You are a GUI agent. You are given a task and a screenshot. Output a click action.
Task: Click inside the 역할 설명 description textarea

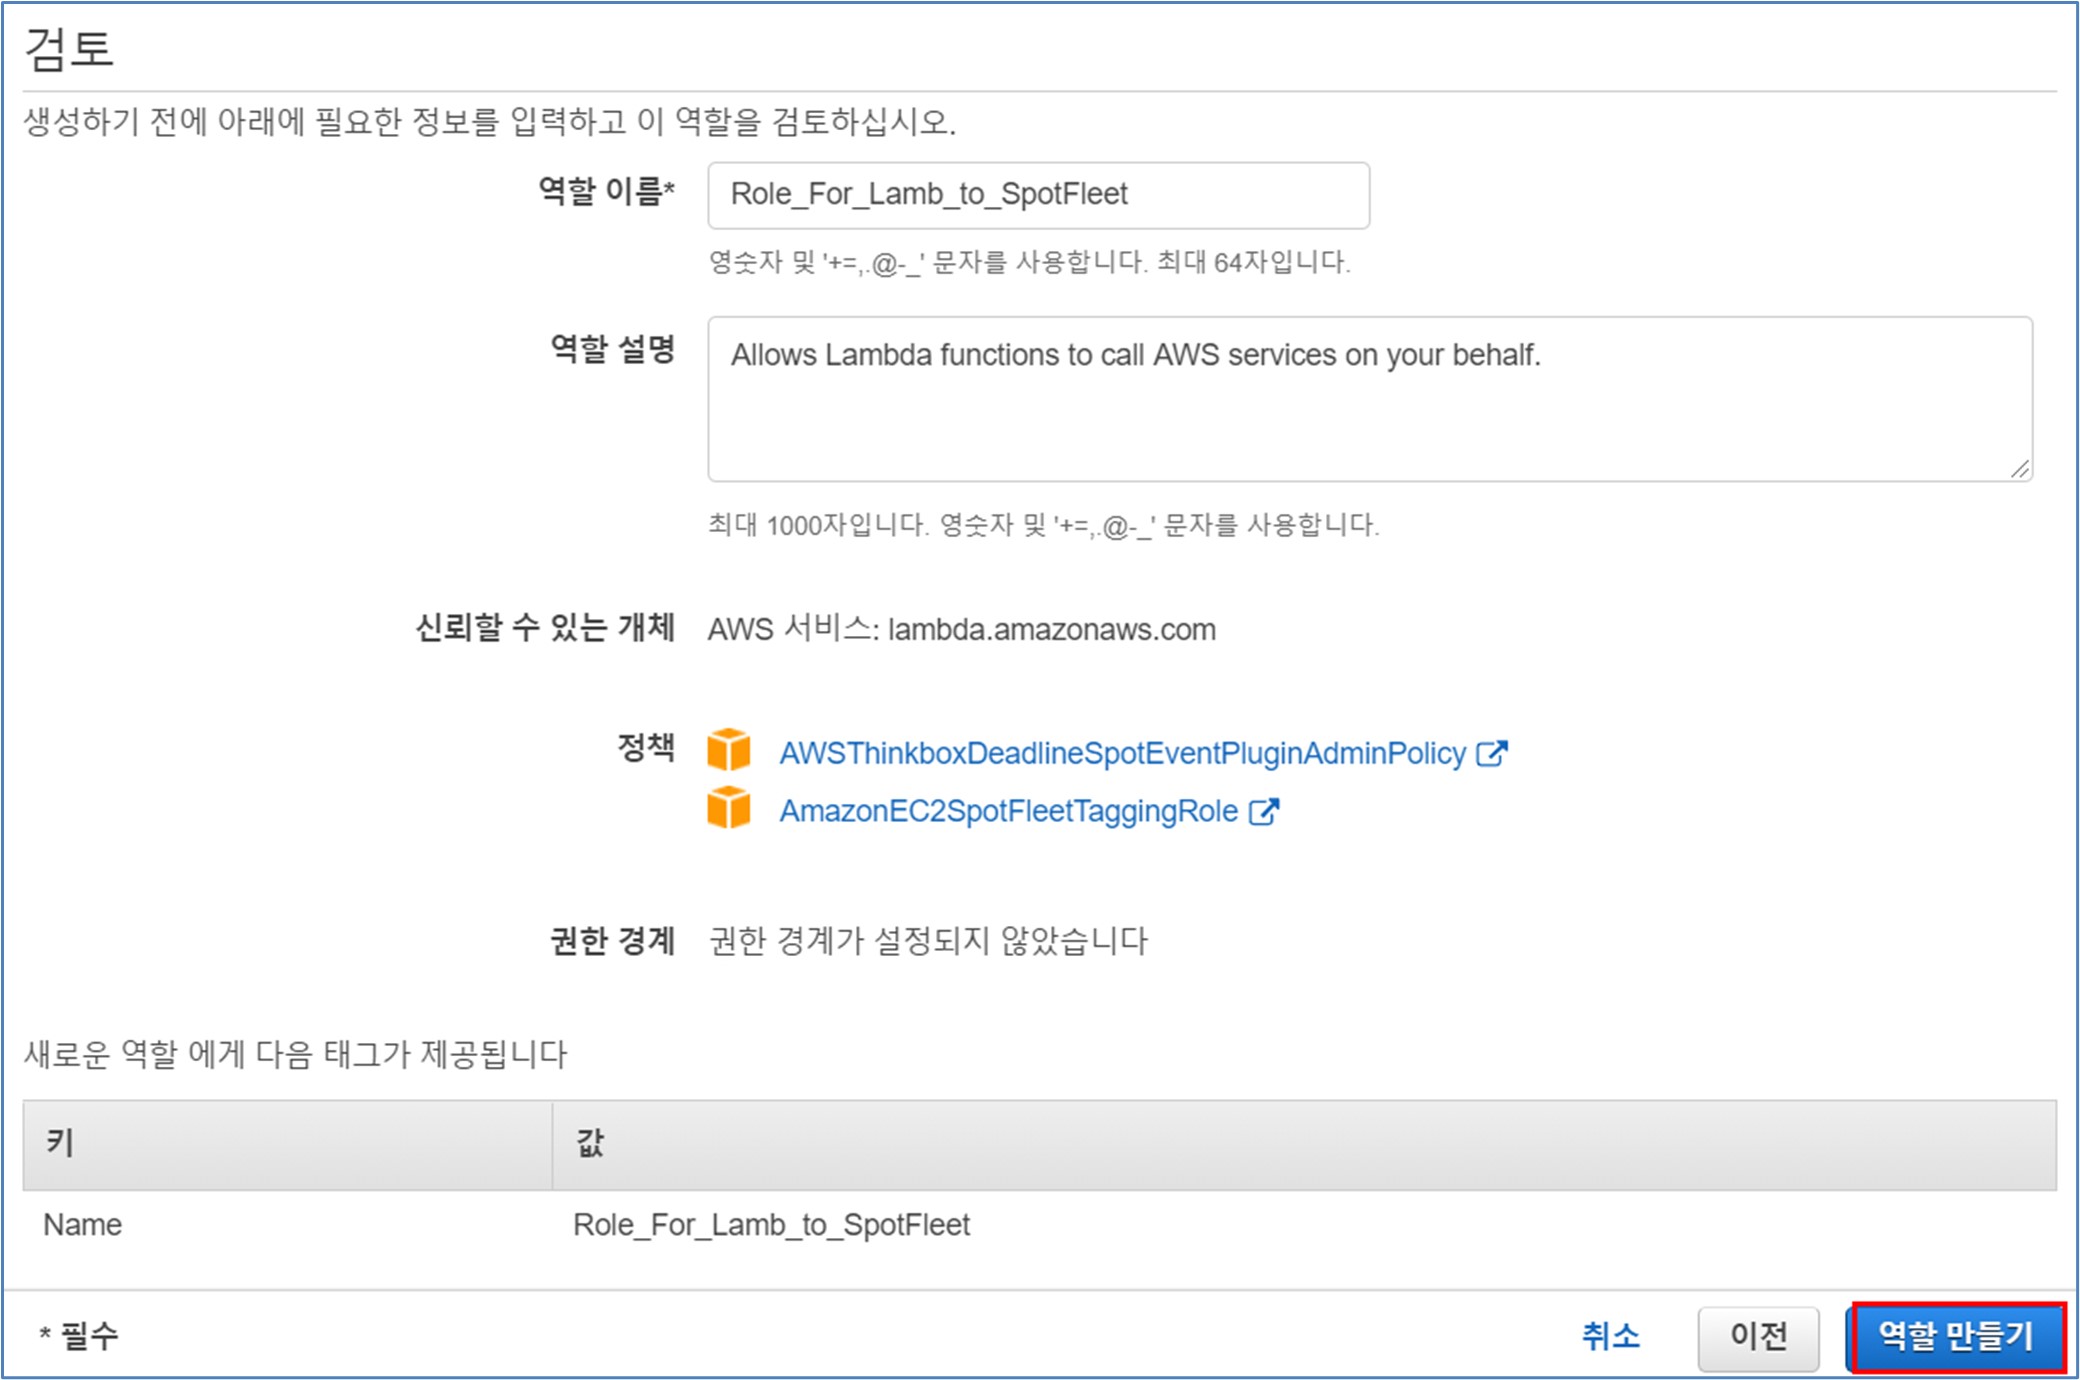point(1368,400)
